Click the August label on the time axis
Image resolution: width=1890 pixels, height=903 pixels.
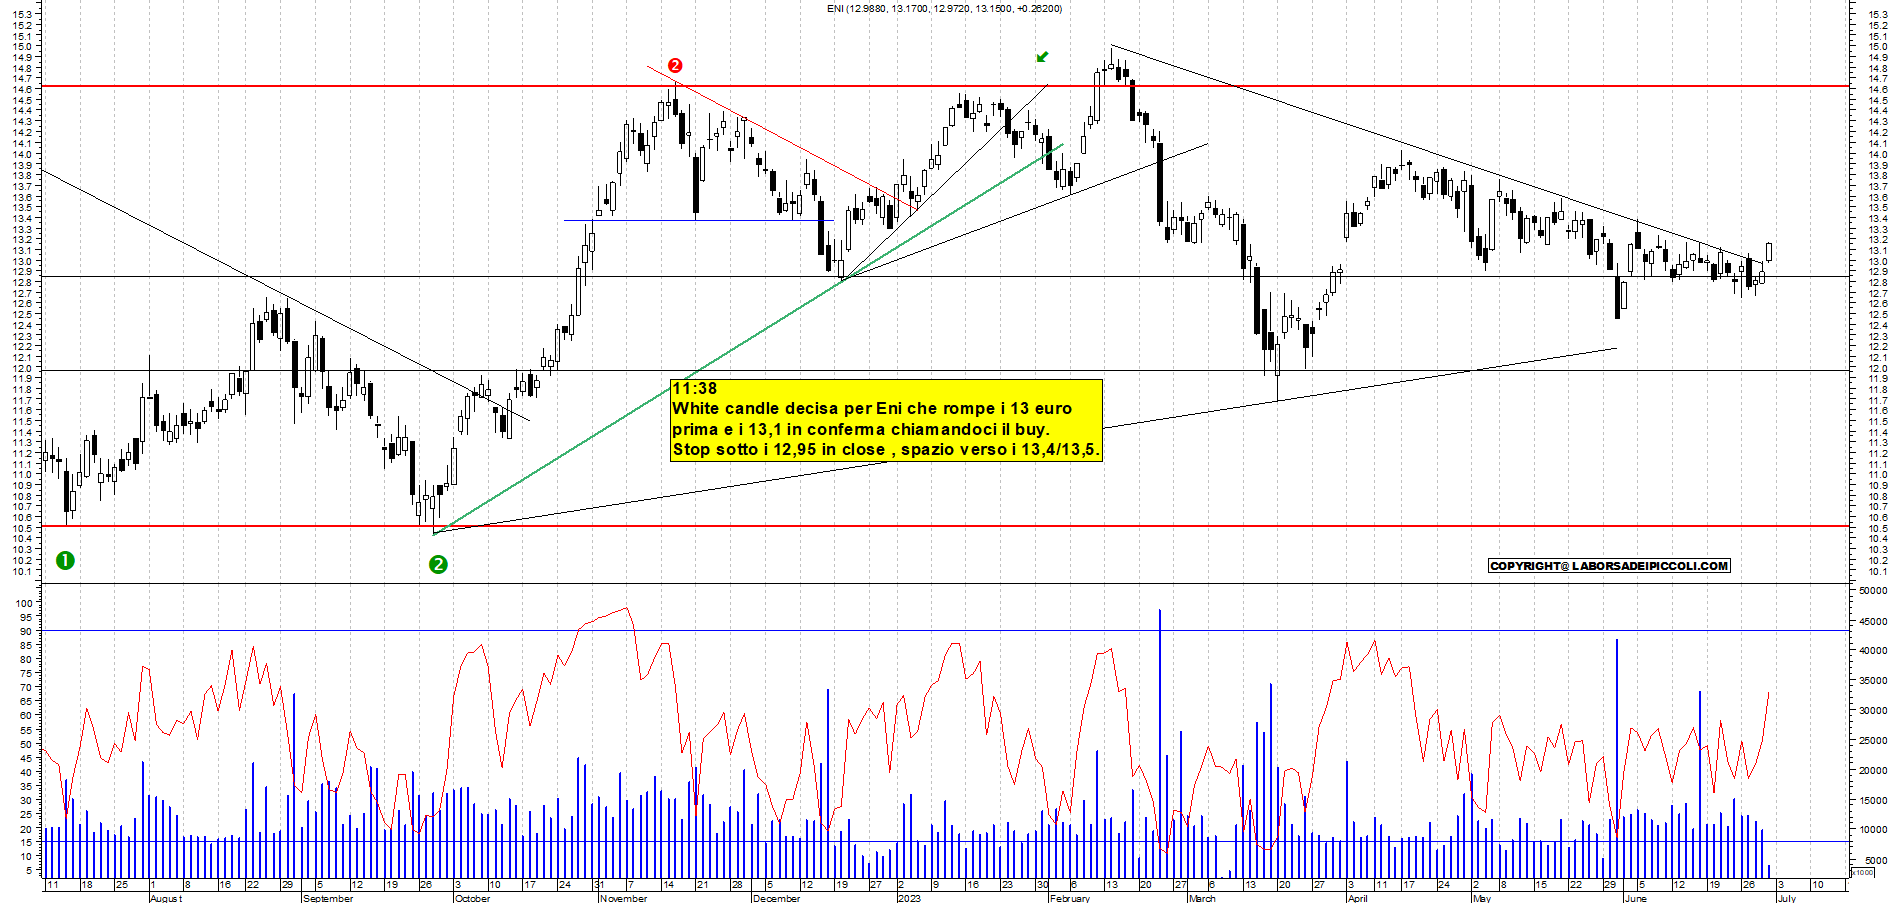(x=166, y=898)
